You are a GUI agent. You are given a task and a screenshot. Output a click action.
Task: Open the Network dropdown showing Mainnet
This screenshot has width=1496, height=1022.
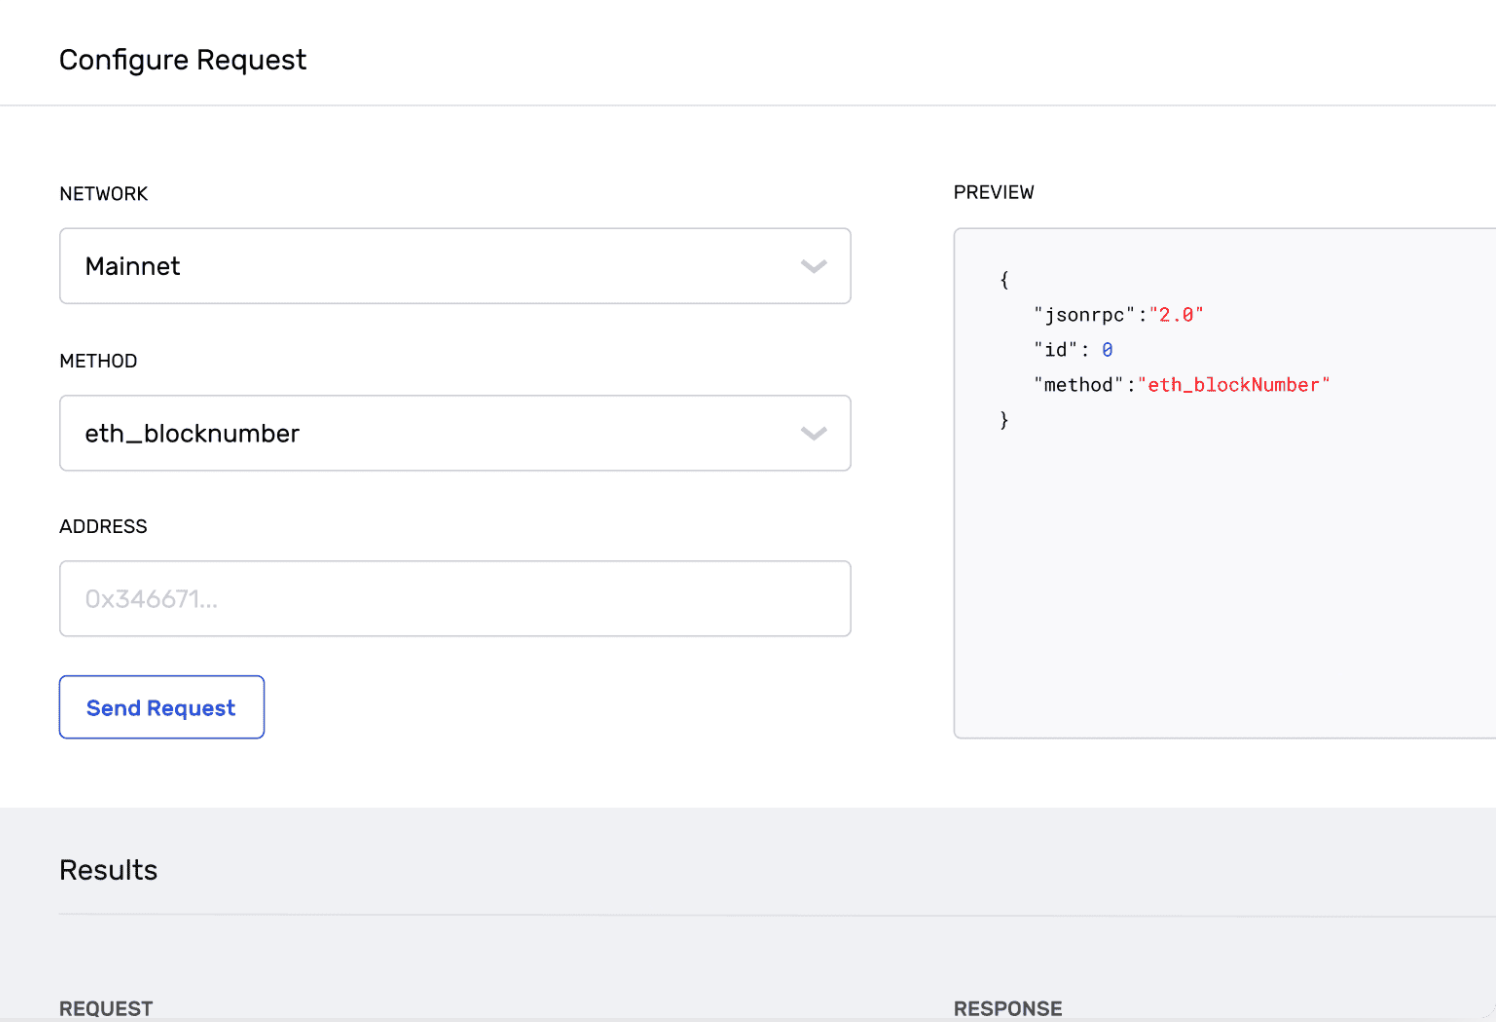[455, 266]
